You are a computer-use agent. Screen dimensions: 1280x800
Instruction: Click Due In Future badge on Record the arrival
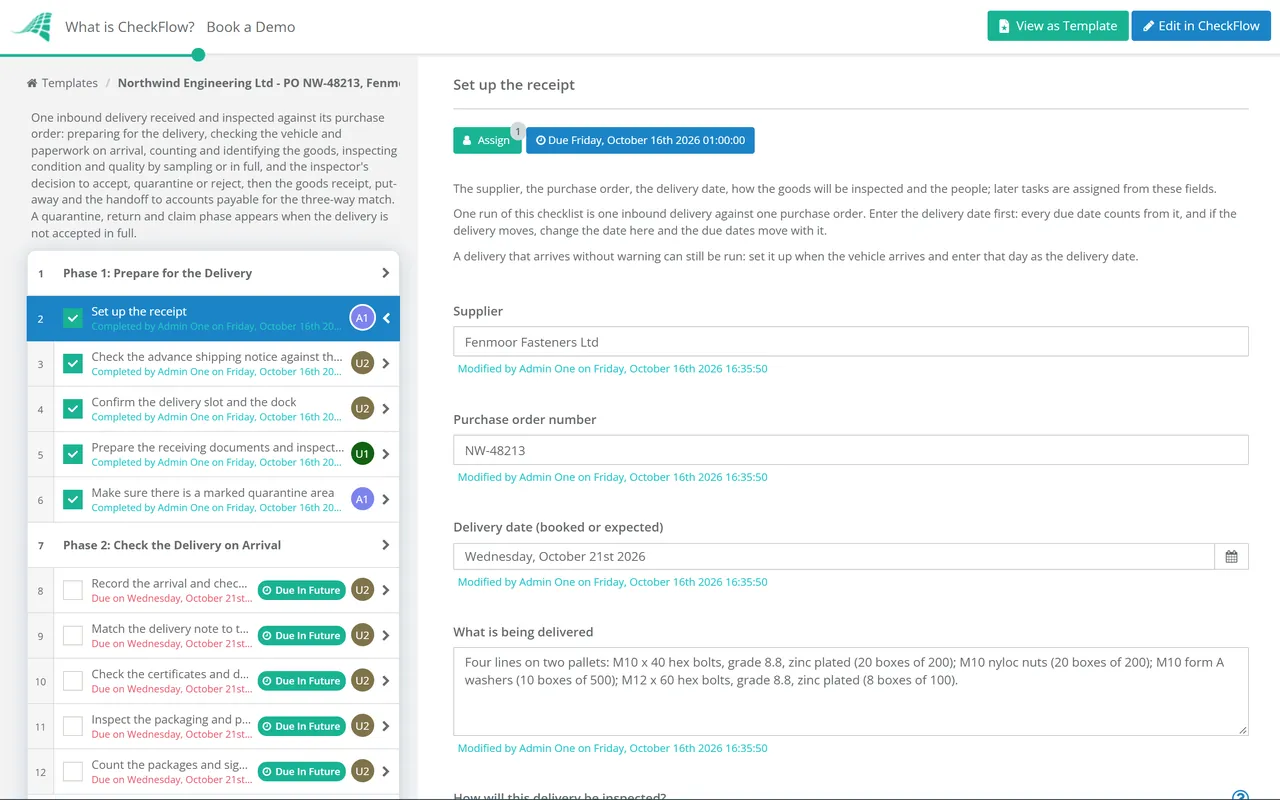(302, 590)
